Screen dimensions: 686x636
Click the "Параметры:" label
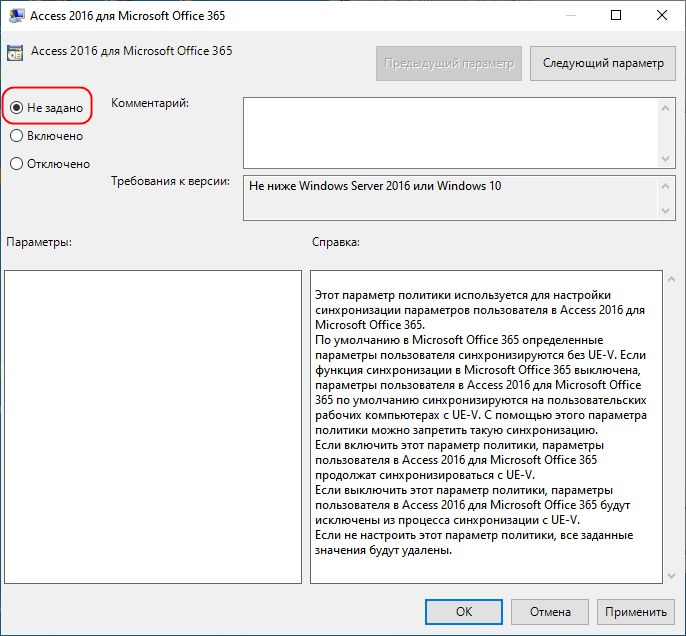click(39, 242)
